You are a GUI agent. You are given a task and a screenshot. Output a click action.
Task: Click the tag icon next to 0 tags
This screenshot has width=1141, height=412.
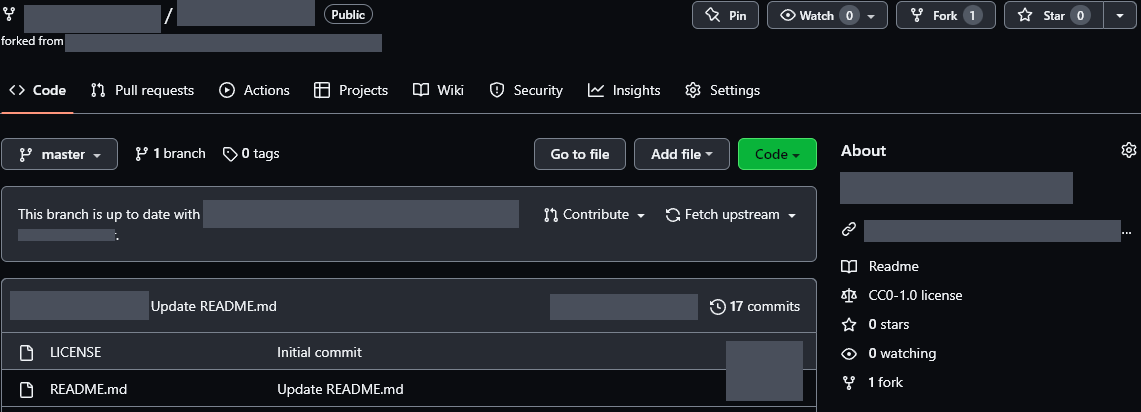[230, 154]
